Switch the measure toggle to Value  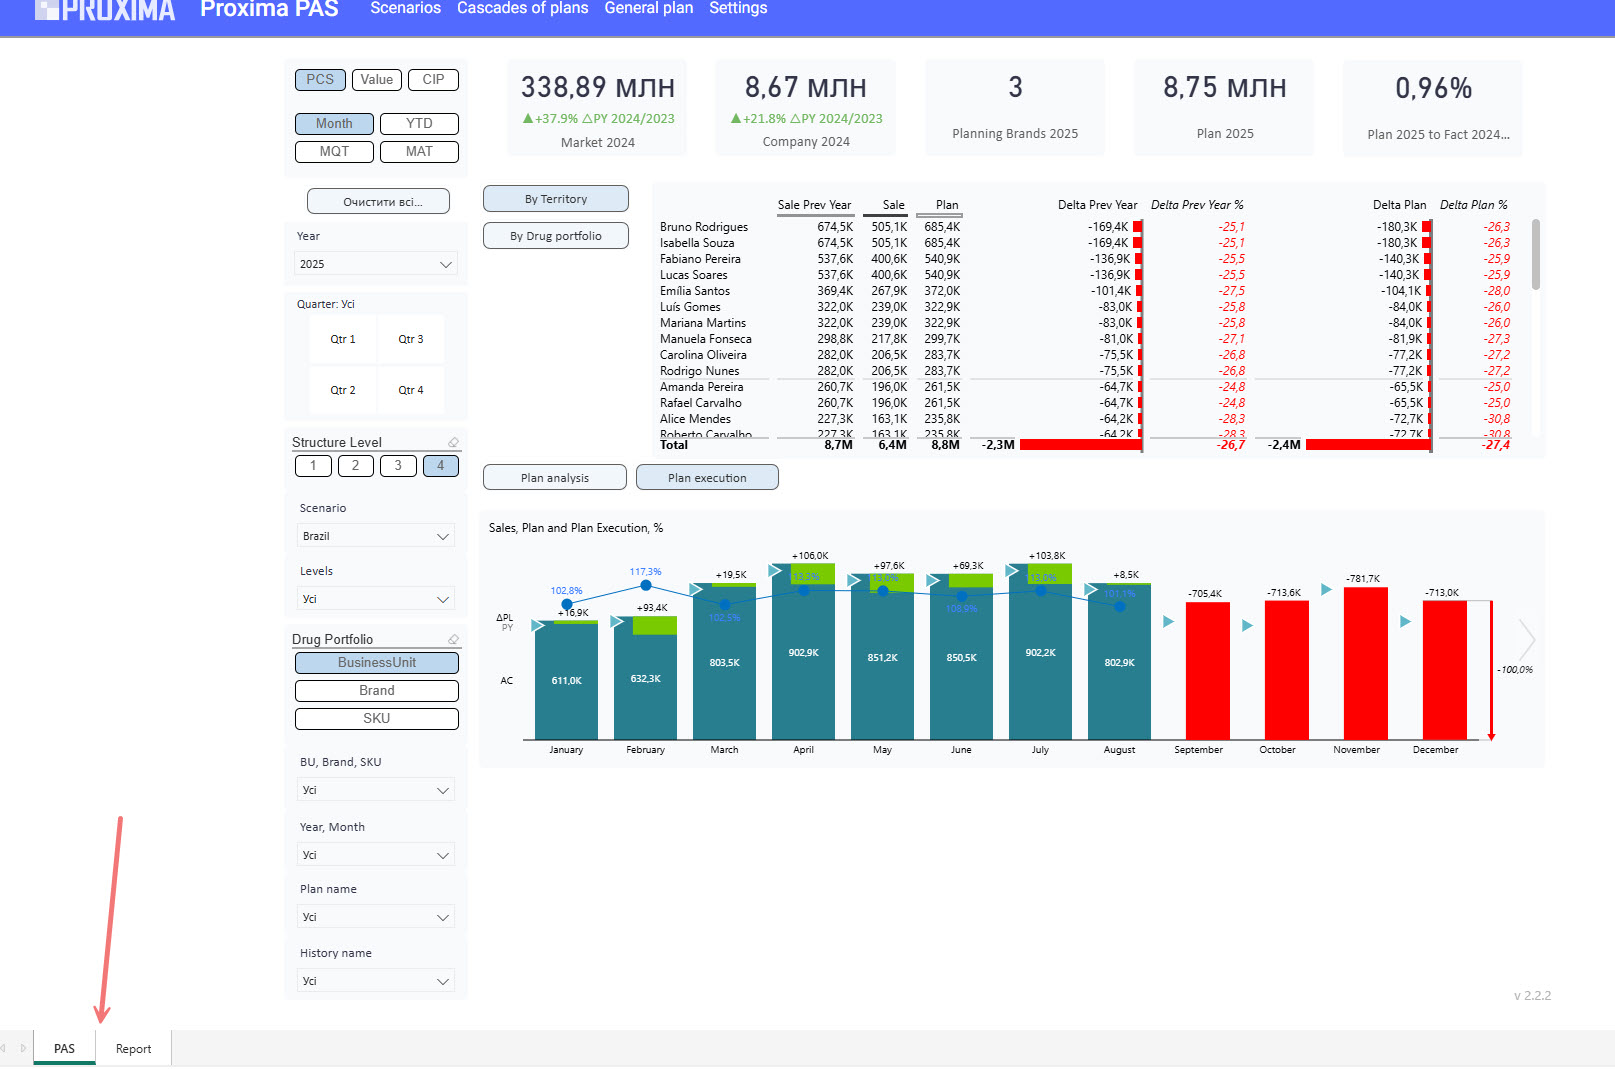tap(377, 80)
